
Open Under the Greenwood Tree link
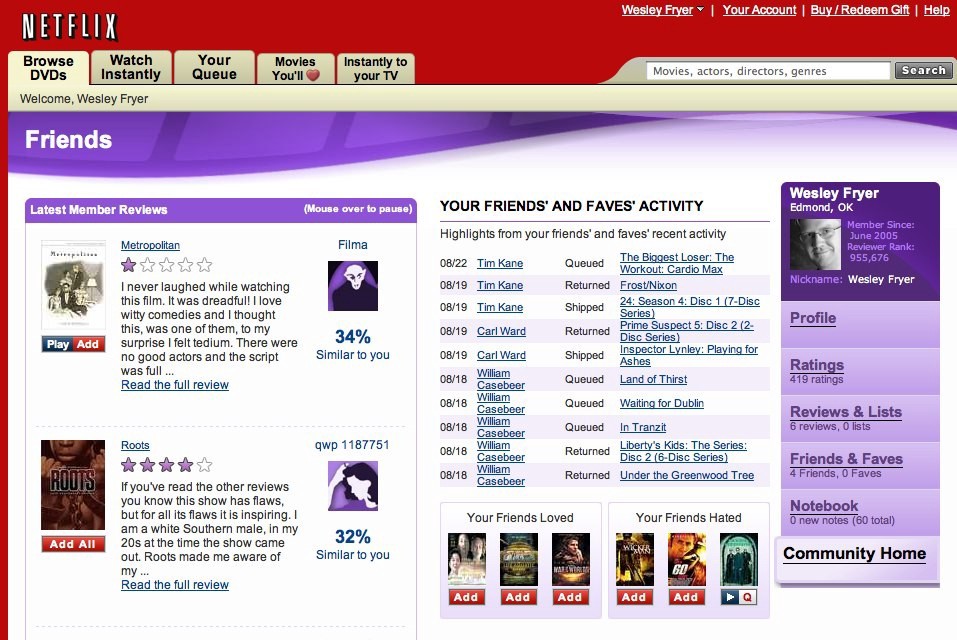coord(687,475)
